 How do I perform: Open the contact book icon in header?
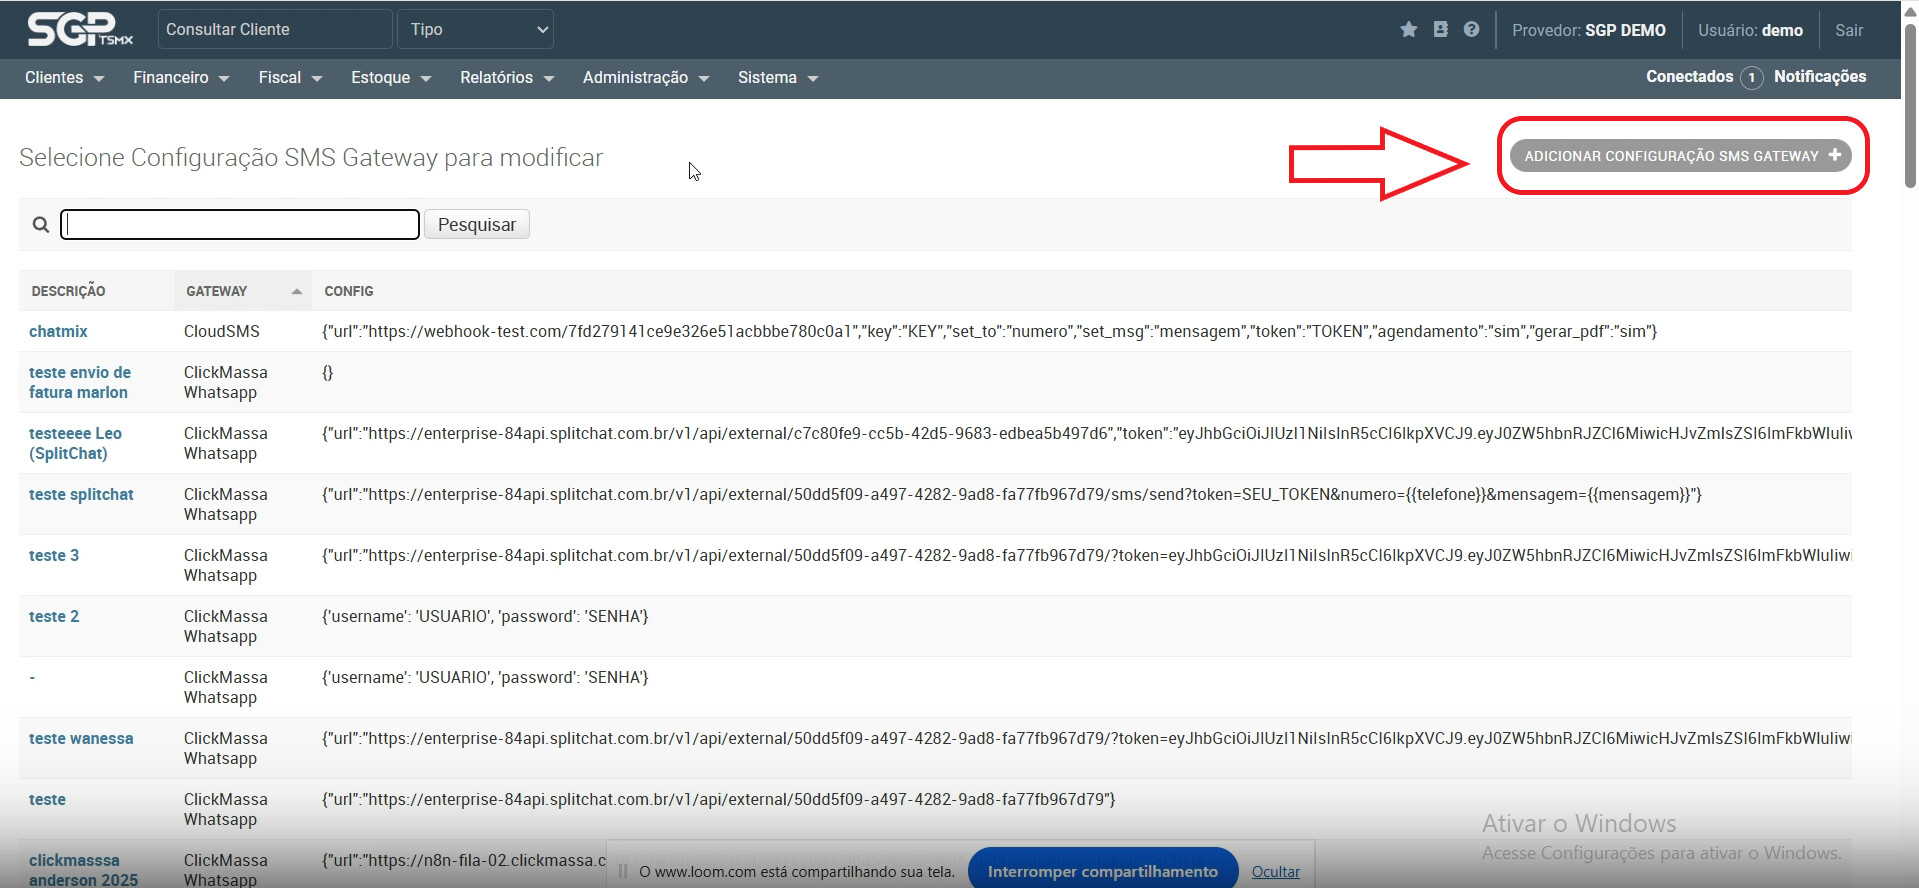pos(1440,30)
